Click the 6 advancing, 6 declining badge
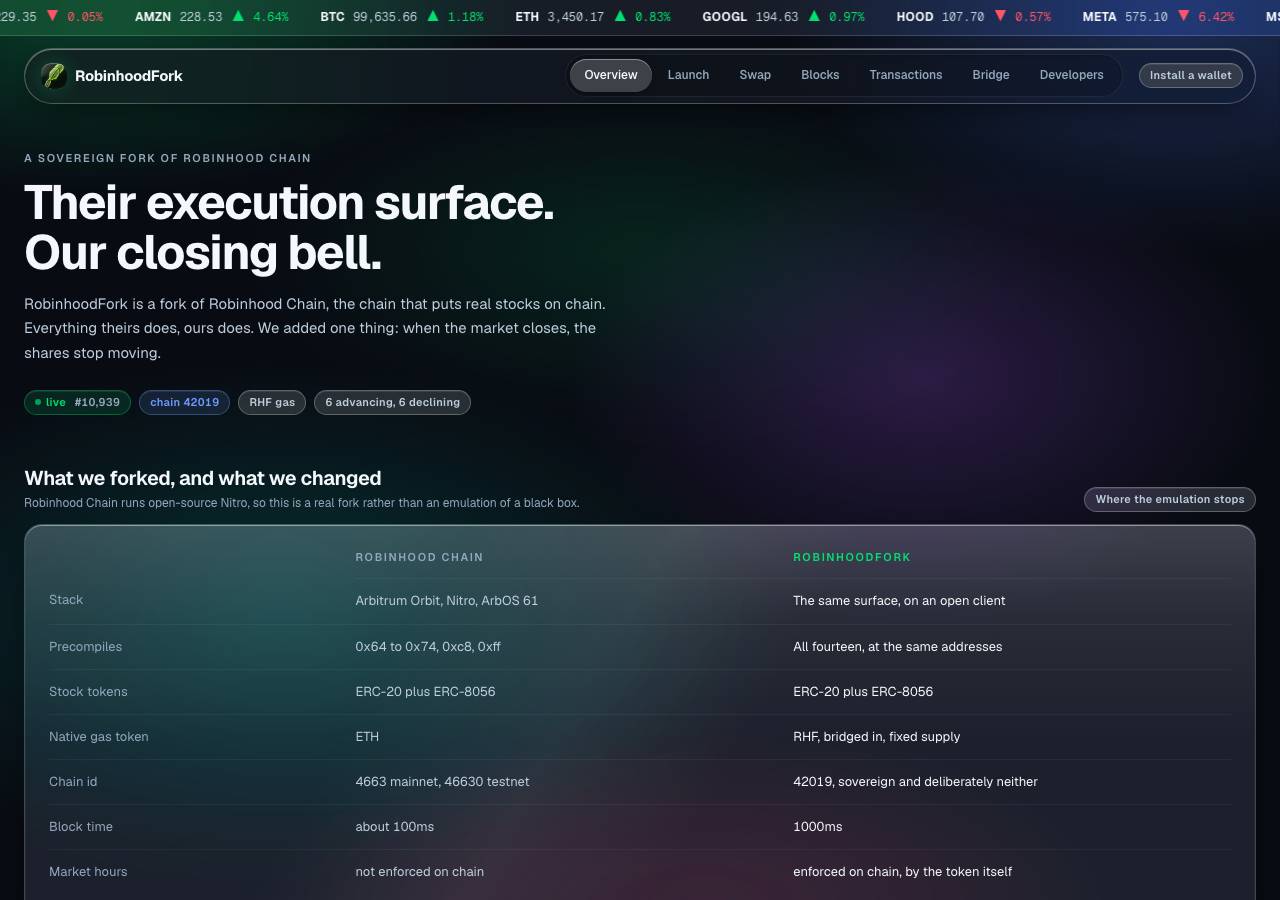Image resolution: width=1280 pixels, height=900 pixels. click(392, 402)
